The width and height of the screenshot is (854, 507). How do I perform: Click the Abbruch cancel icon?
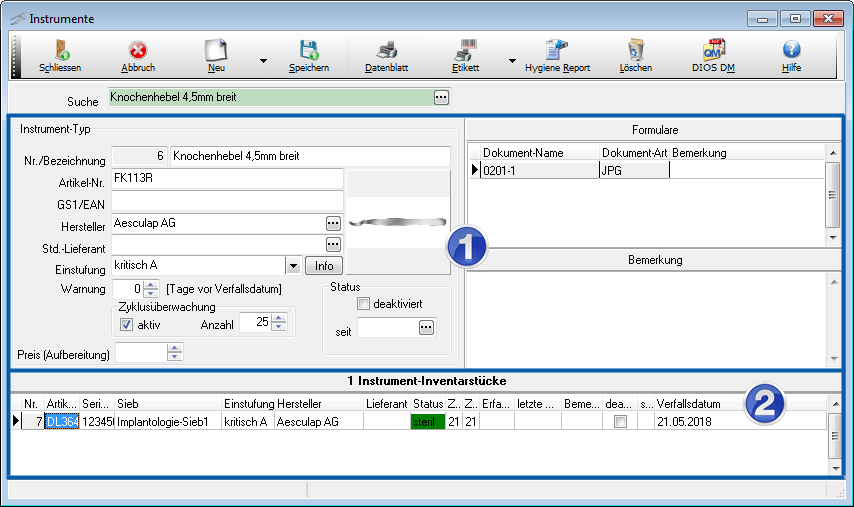coord(138,51)
